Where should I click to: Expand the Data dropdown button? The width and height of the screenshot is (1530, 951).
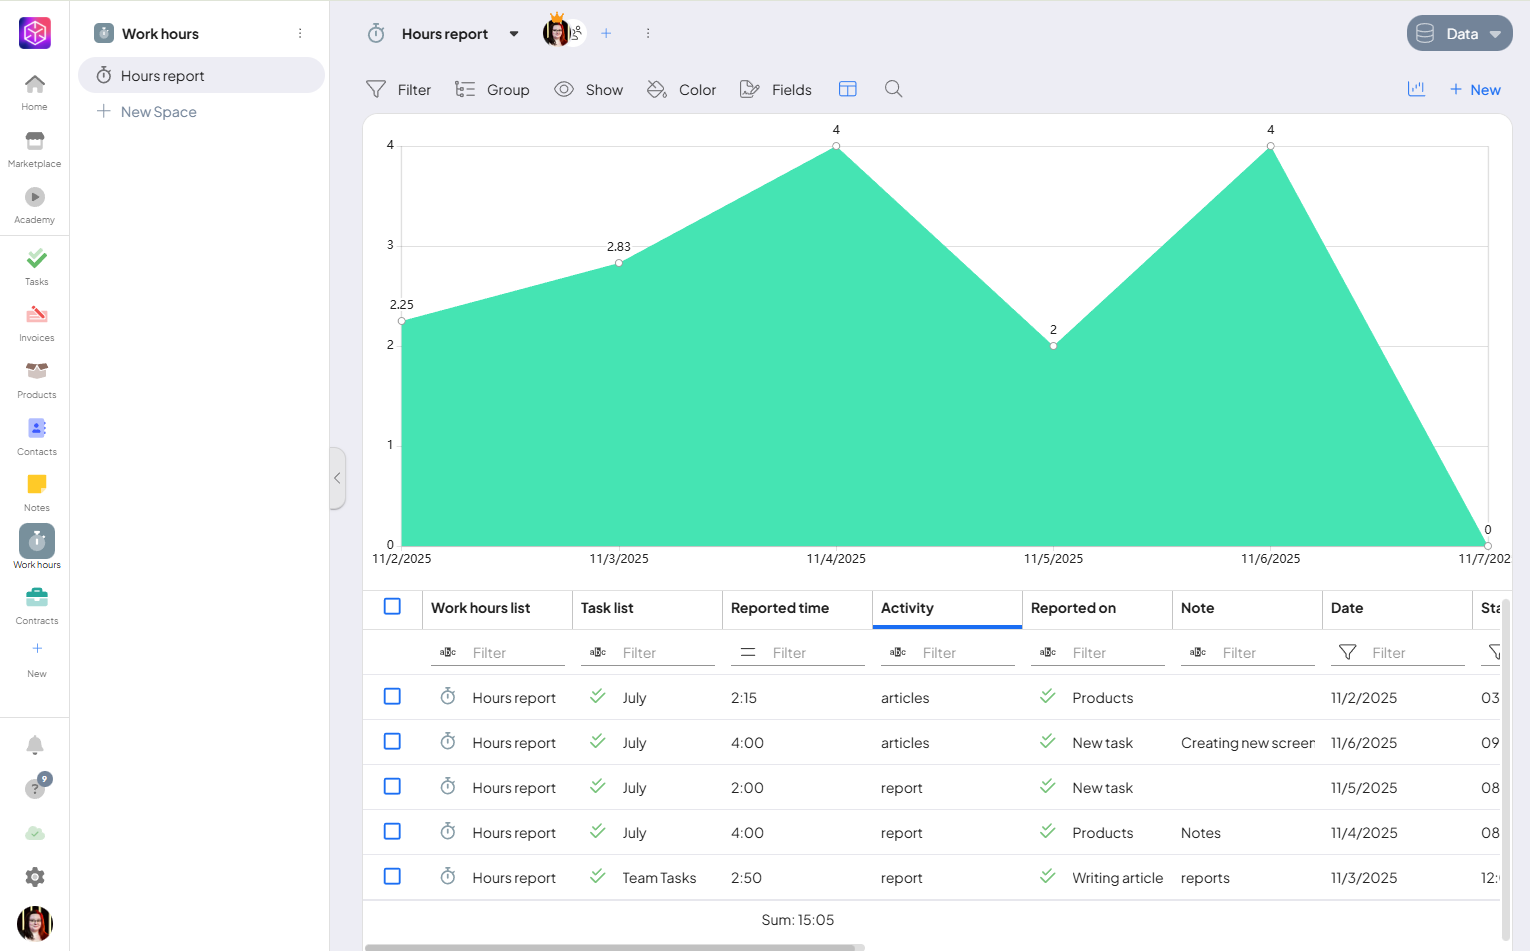pos(1459,33)
